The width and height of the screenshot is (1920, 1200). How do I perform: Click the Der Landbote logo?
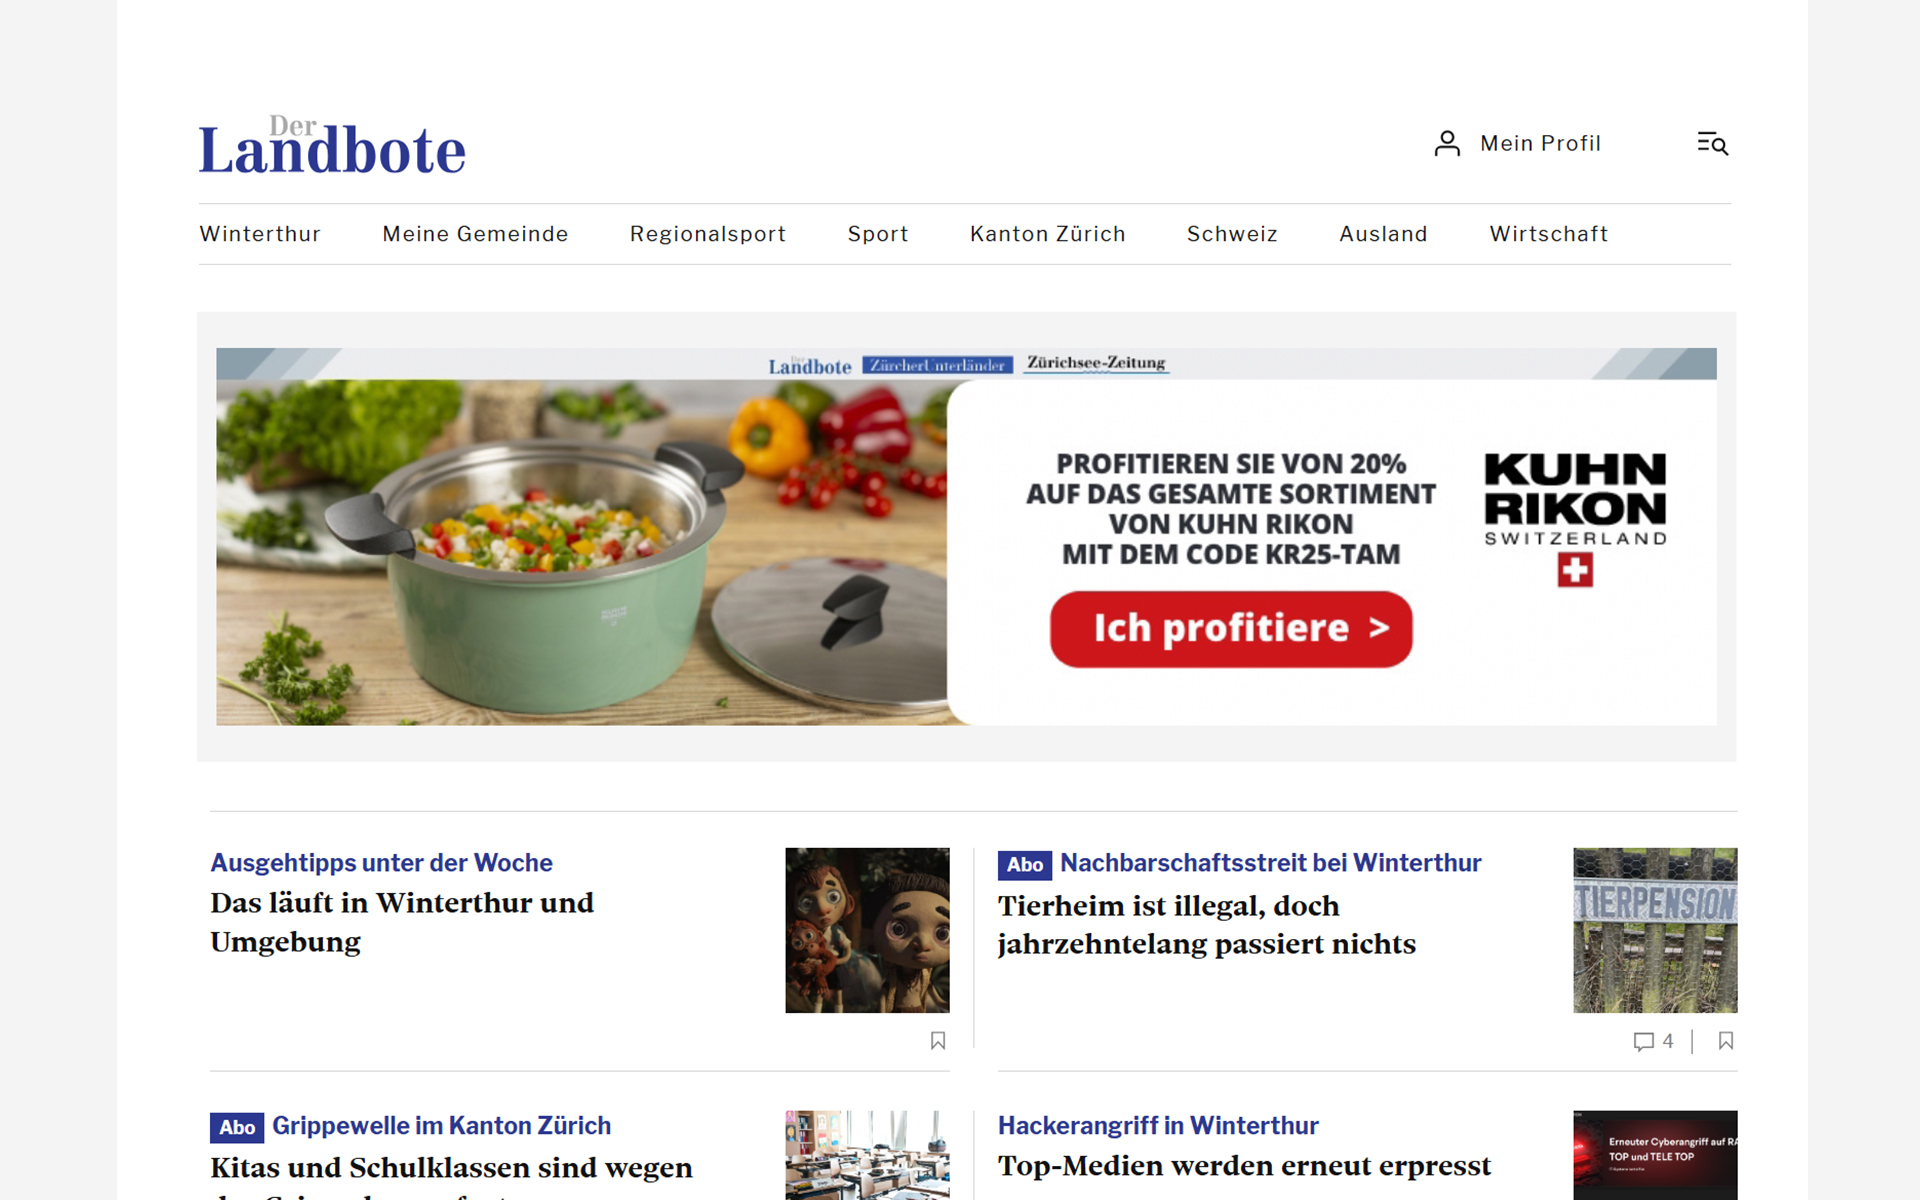coord(332,147)
